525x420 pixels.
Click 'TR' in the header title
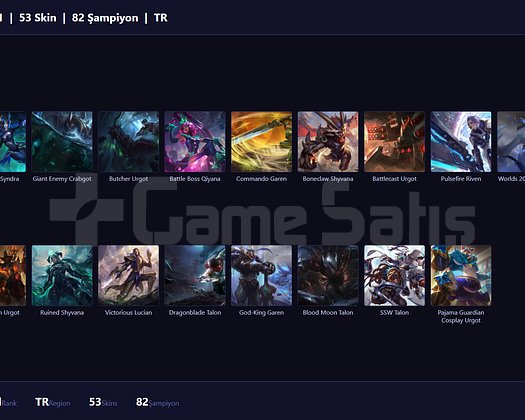coord(161,18)
